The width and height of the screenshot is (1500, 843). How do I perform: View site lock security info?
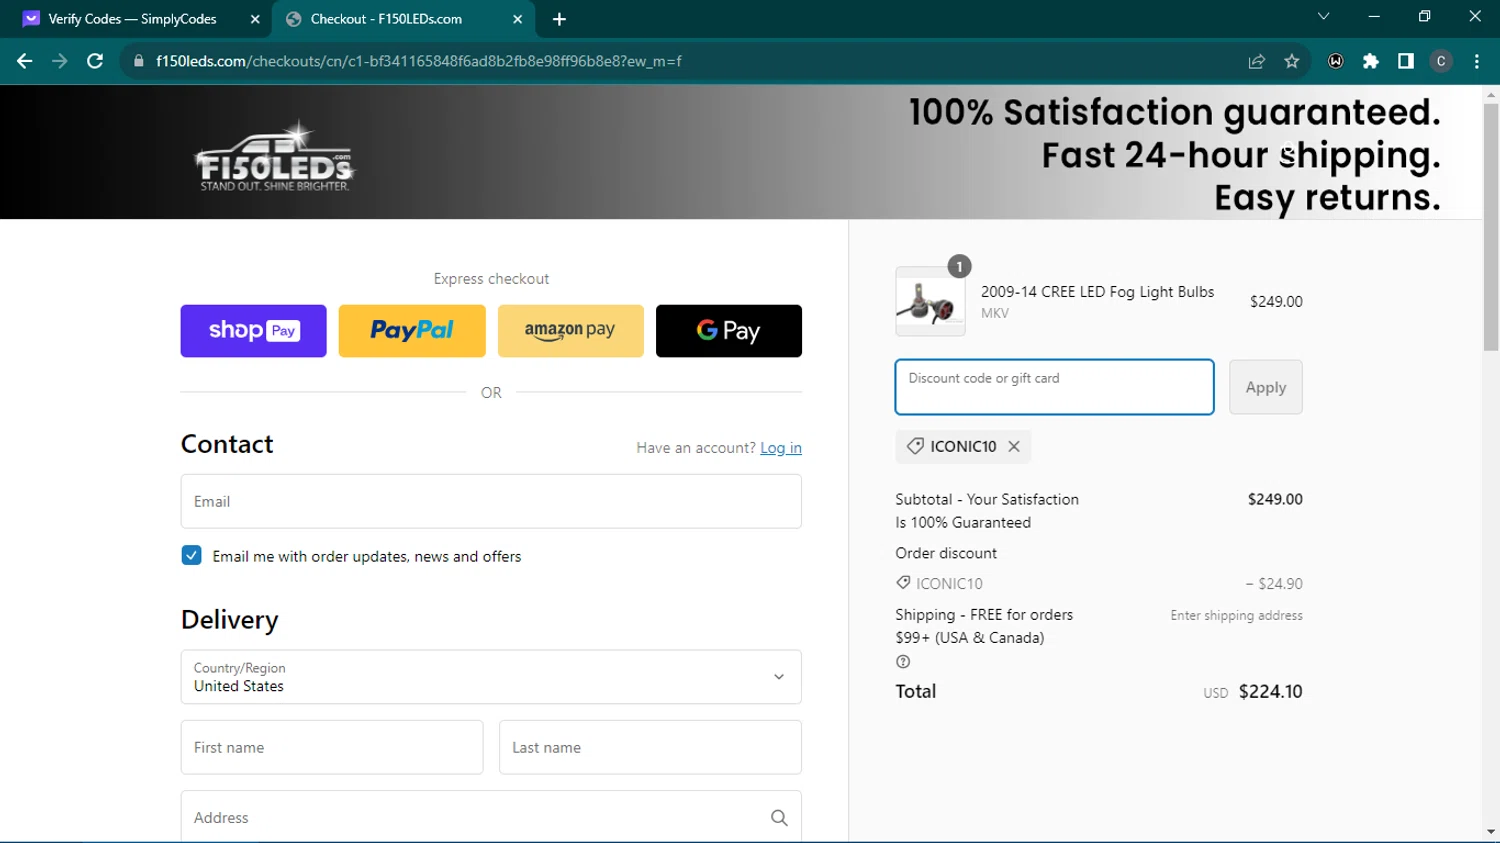click(x=139, y=61)
